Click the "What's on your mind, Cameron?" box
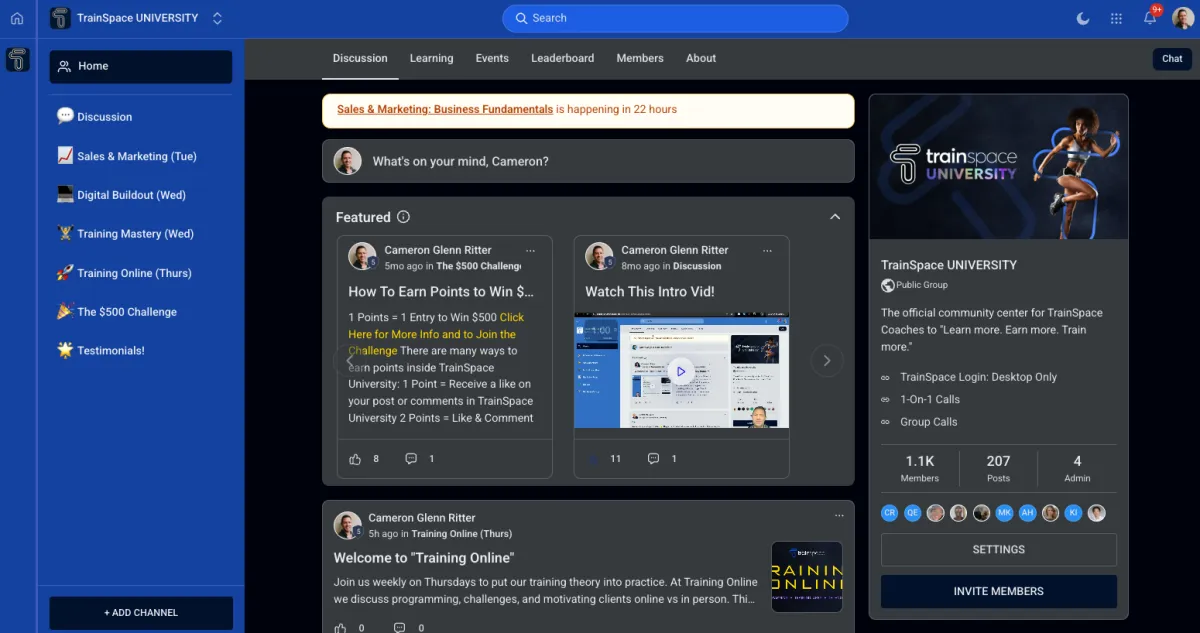Screen dimensions: 1200x633 pos(588,161)
